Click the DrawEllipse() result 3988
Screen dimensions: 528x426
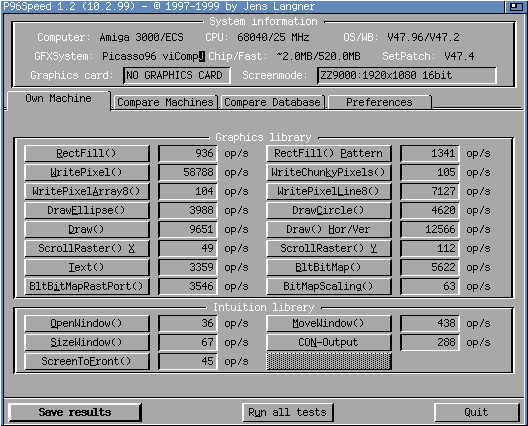tap(188, 210)
